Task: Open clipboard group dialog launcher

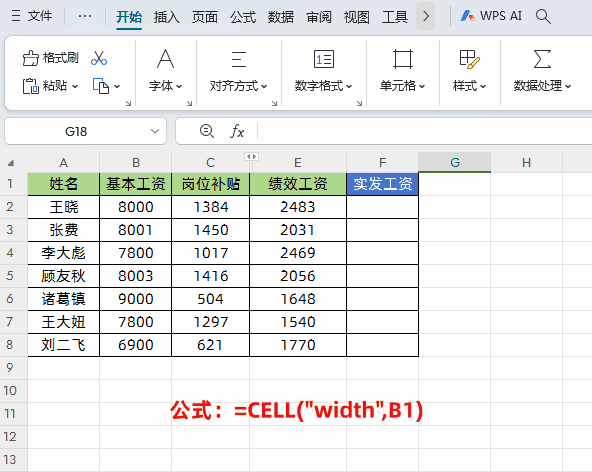Action: pos(128,103)
